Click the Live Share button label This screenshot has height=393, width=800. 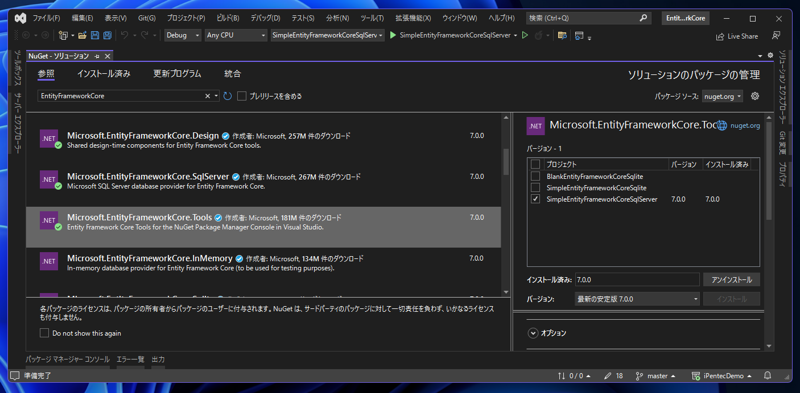[742, 36]
